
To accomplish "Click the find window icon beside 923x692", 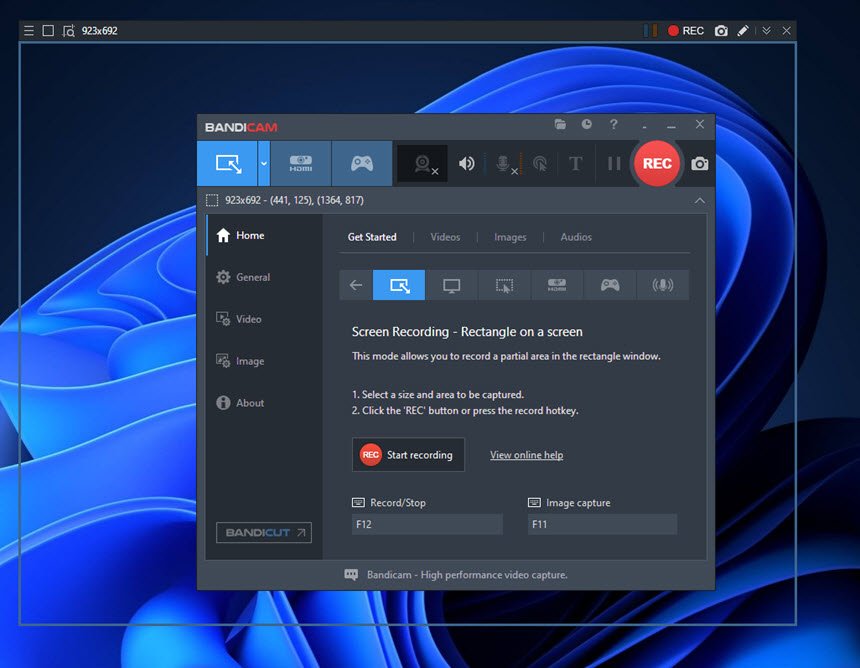I will point(69,31).
